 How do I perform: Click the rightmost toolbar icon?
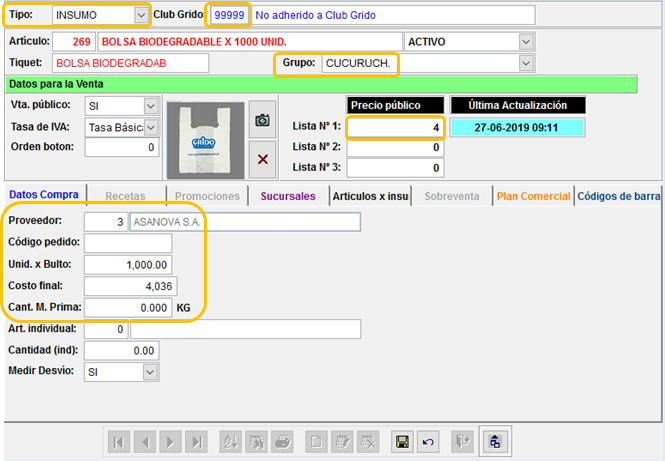click(495, 441)
